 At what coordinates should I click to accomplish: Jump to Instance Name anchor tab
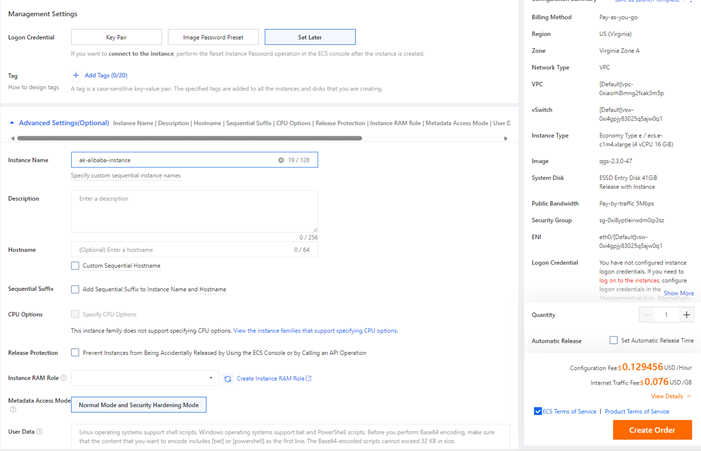coord(133,123)
